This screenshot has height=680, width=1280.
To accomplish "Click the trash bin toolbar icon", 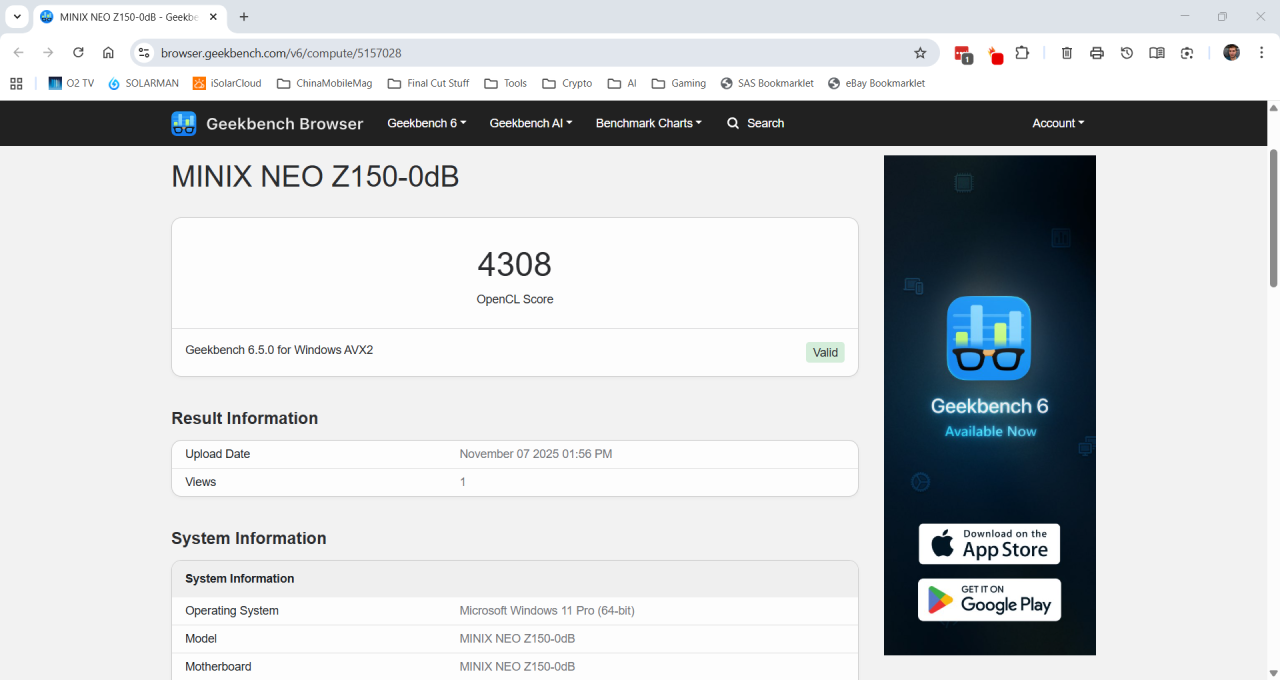I will [x=1066, y=52].
